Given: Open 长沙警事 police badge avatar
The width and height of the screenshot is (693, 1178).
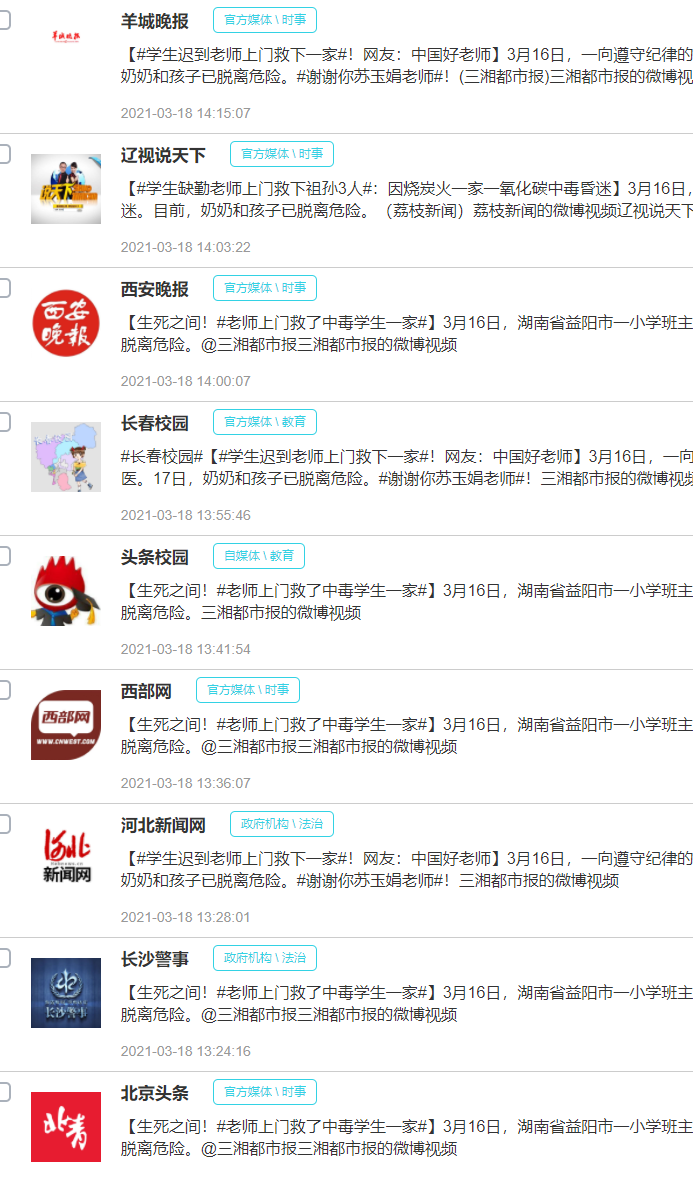Looking at the screenshot, I should point(66,993).
